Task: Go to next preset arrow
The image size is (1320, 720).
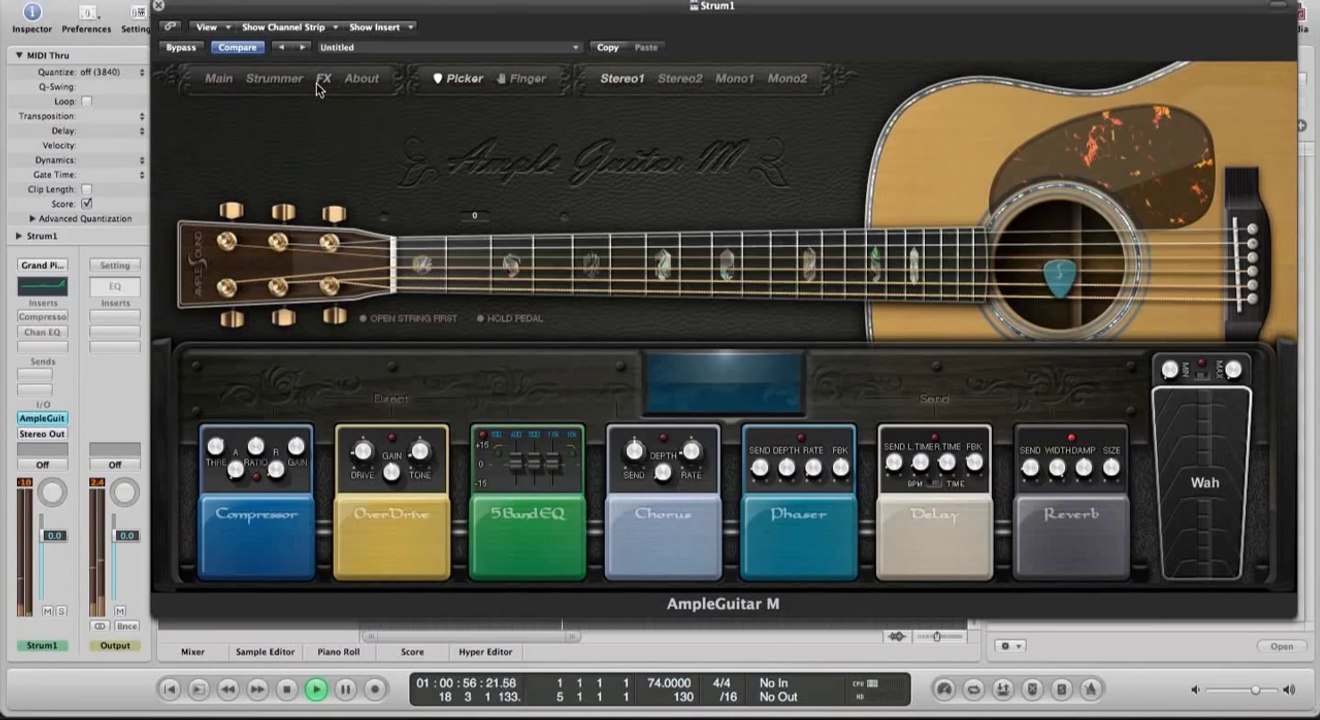Action: [302, 47]
